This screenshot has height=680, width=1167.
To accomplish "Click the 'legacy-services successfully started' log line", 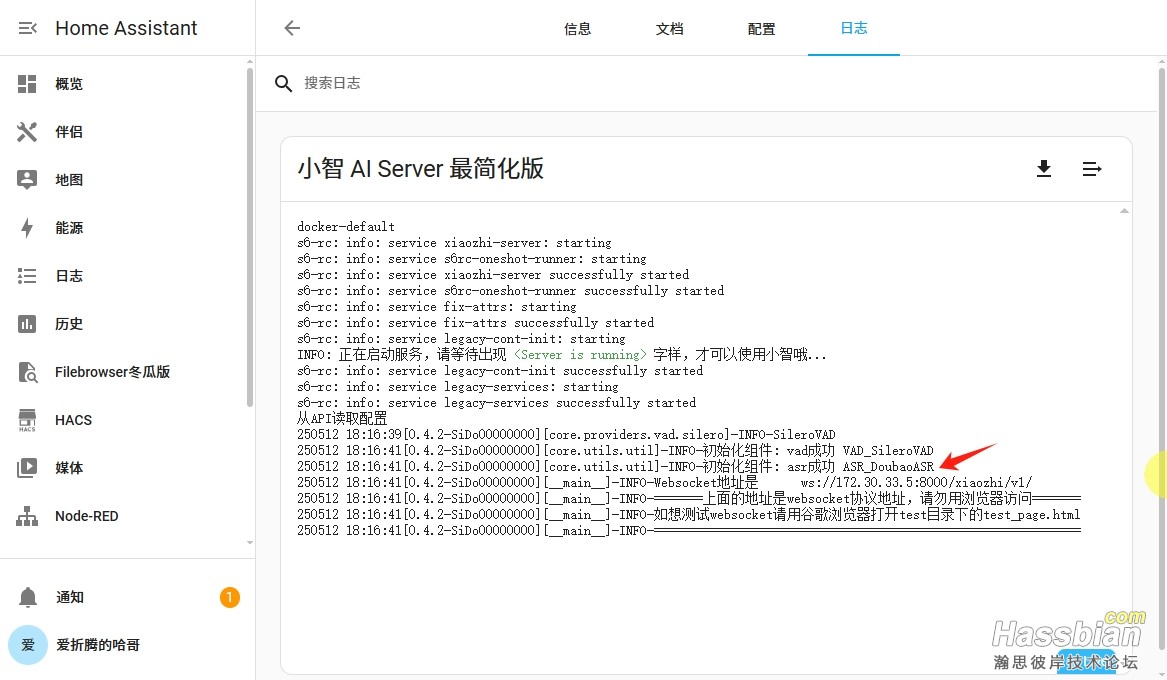I will pyautogui.click(x=496, y=403).
